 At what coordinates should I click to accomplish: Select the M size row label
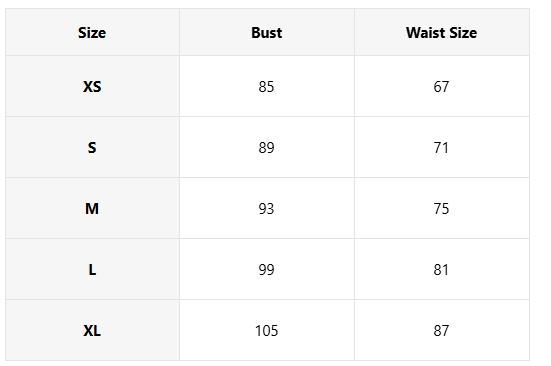pyautogui.click(x=92, y=209)
